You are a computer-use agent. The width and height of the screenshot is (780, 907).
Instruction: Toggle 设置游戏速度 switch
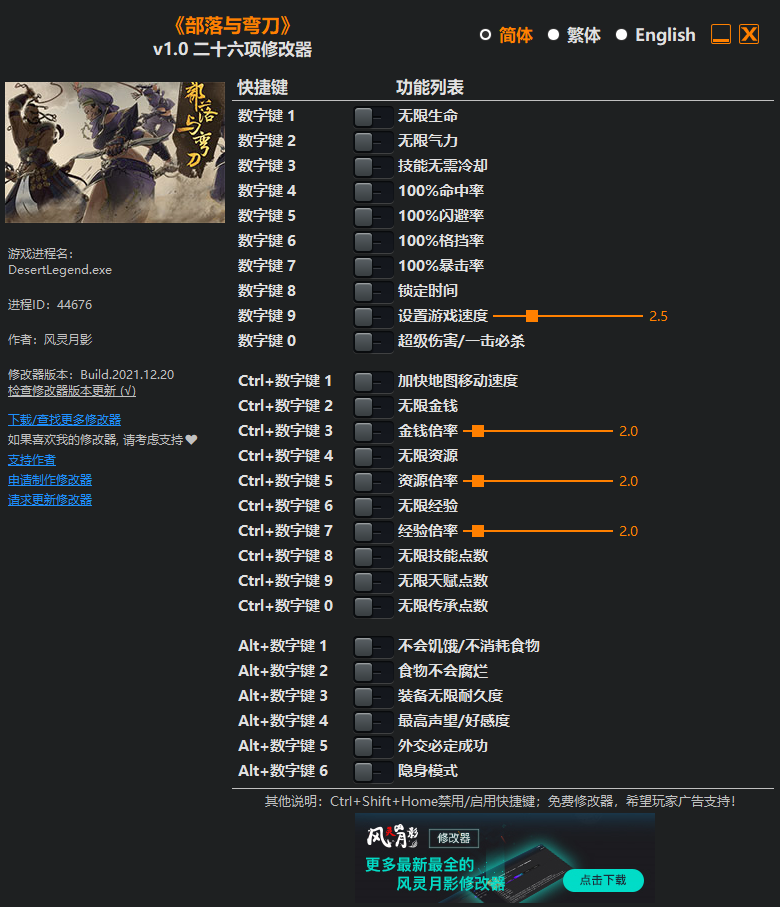click(373, 316)
